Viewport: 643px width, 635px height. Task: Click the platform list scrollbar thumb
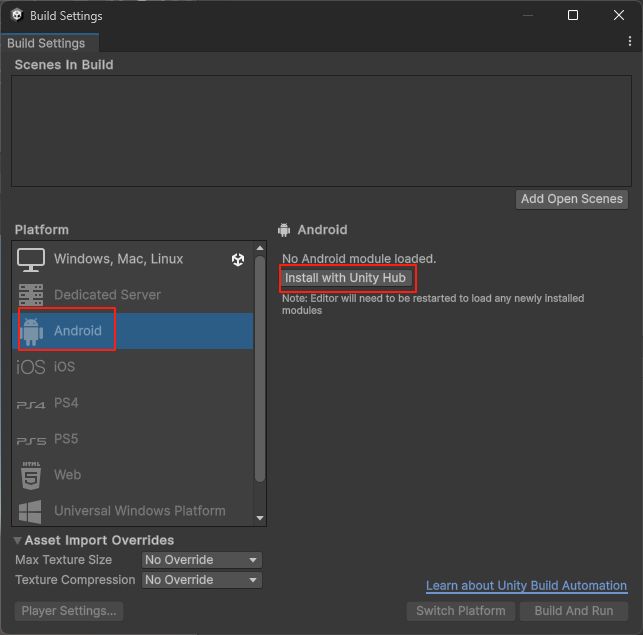coord(260,369)
